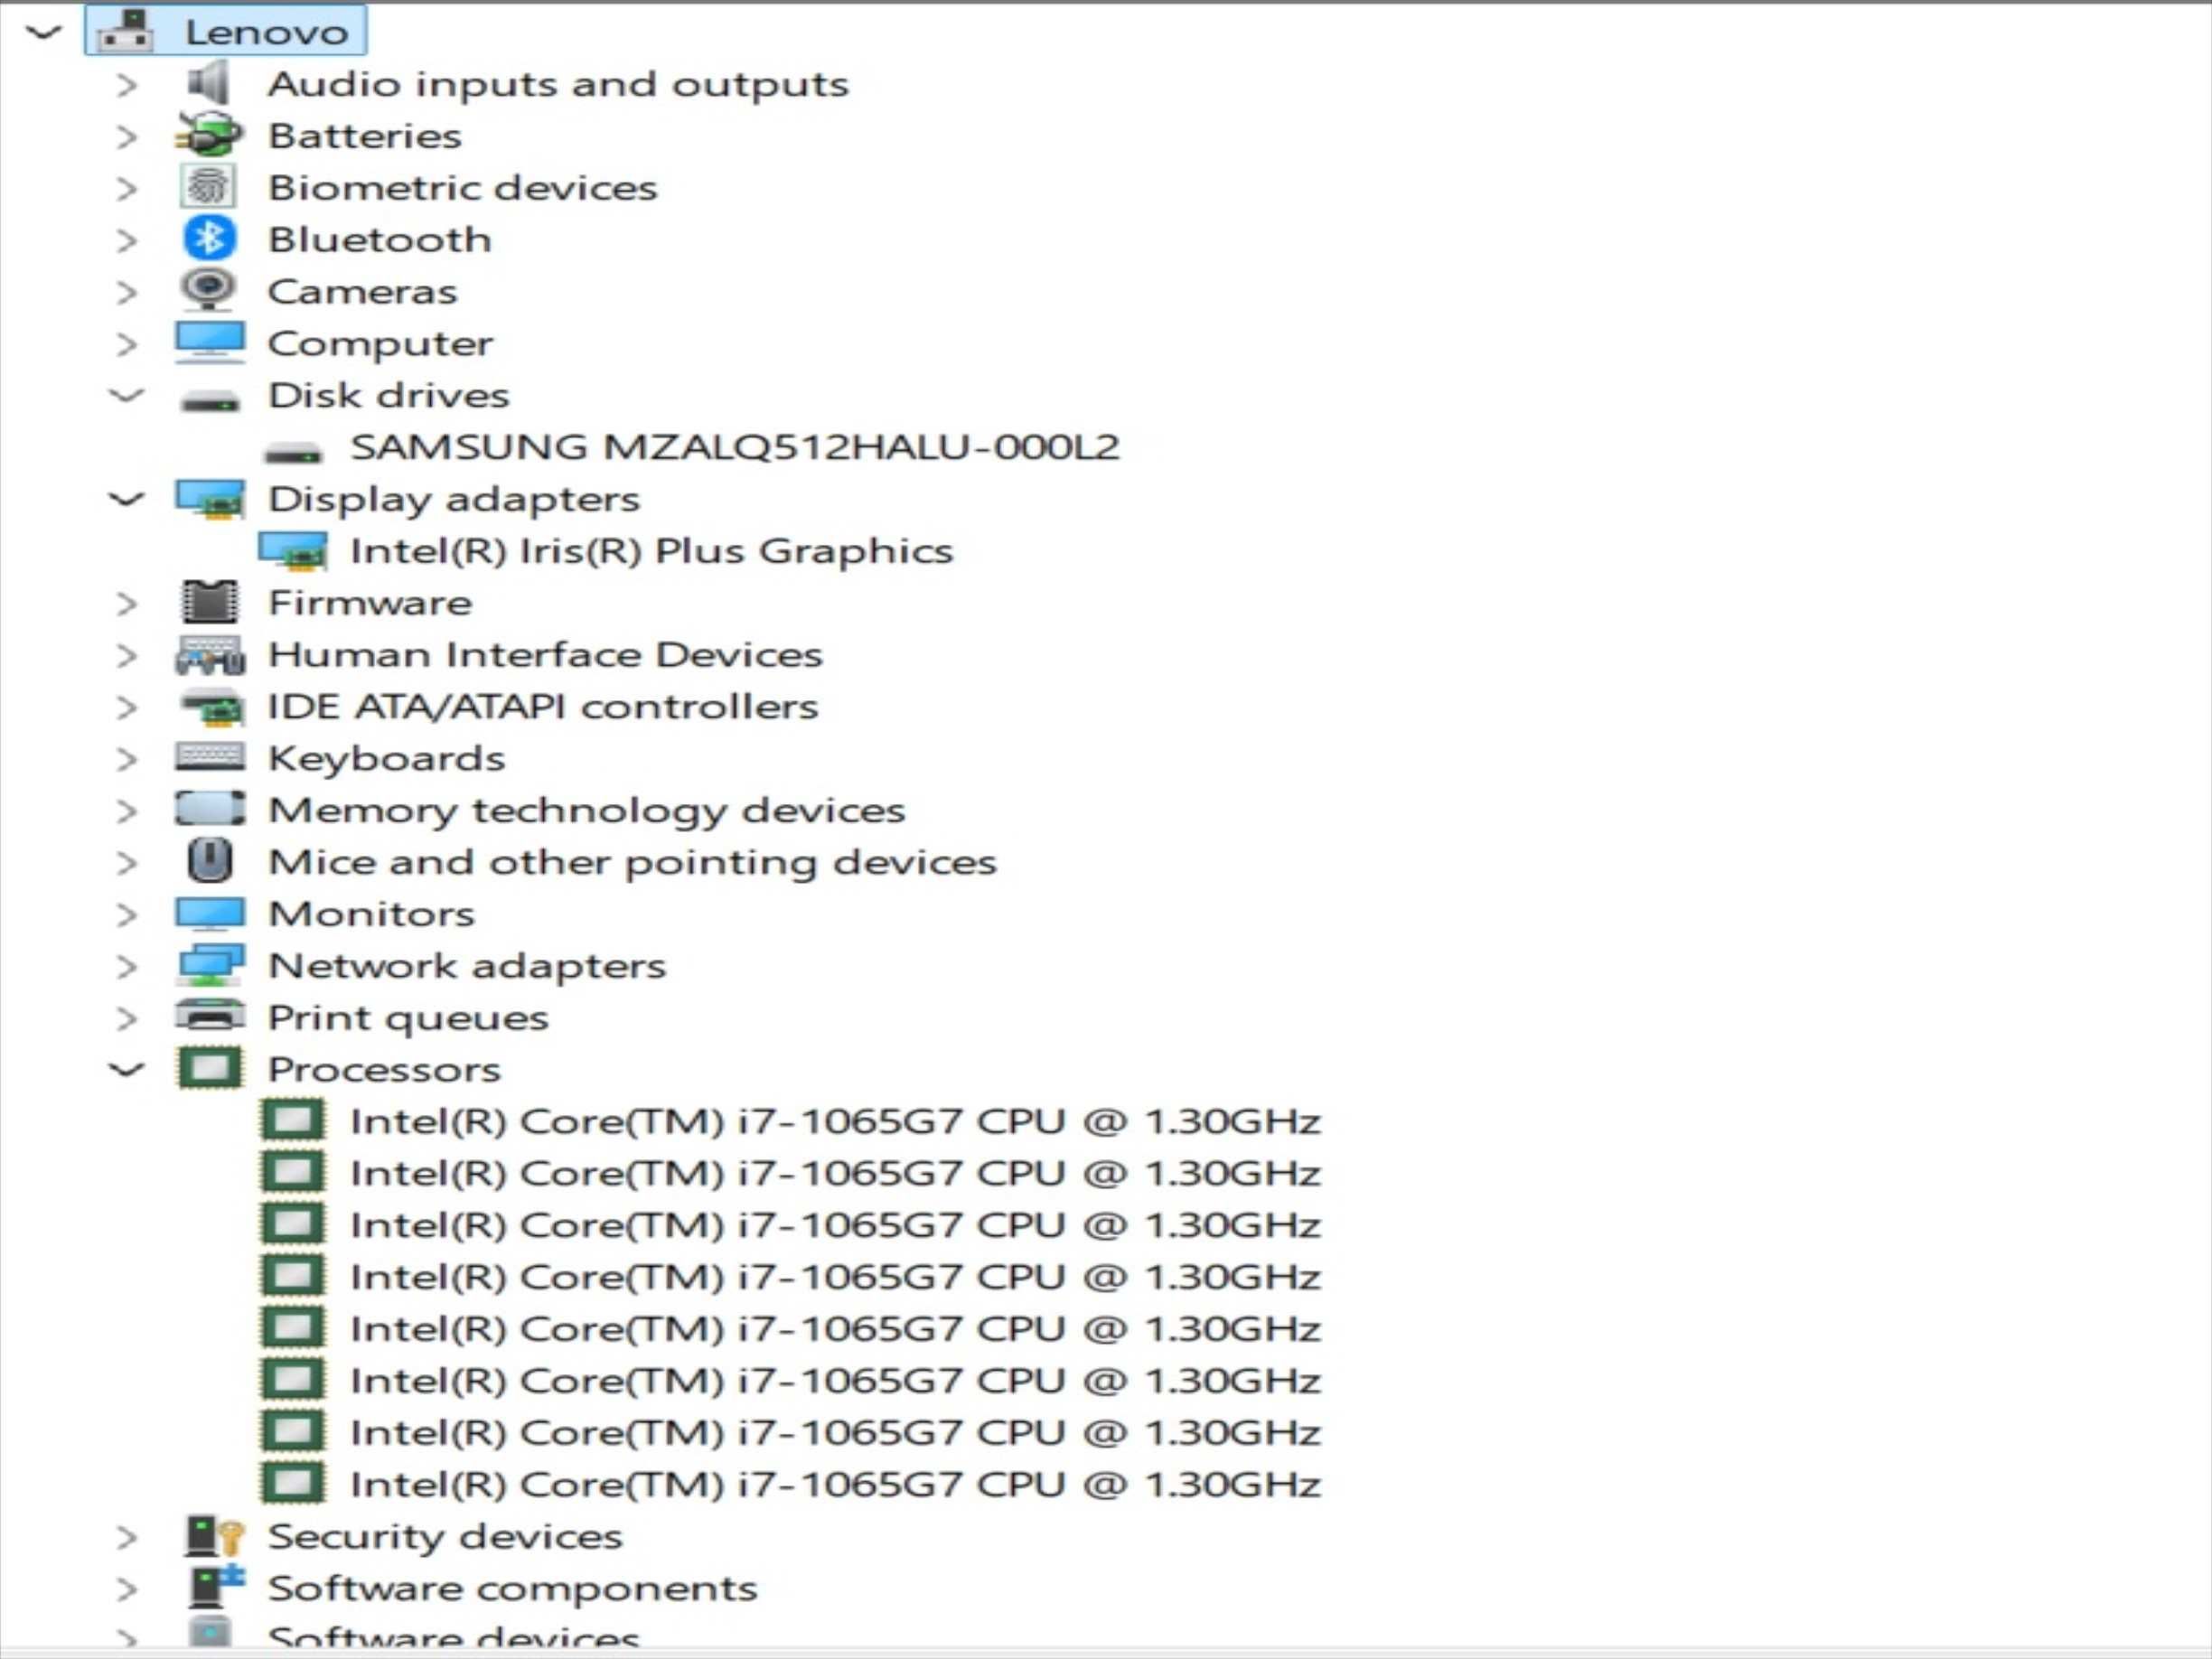
Task: Expand the Bluetooth category
Action: click(x=126, y=240)
